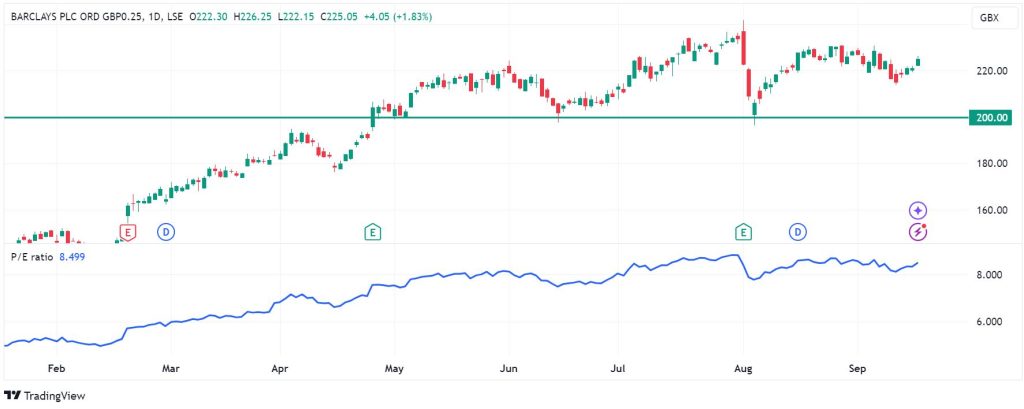Click the low value L222.15
Viewport: 1024px width, 409px height.
pos(295,18)
